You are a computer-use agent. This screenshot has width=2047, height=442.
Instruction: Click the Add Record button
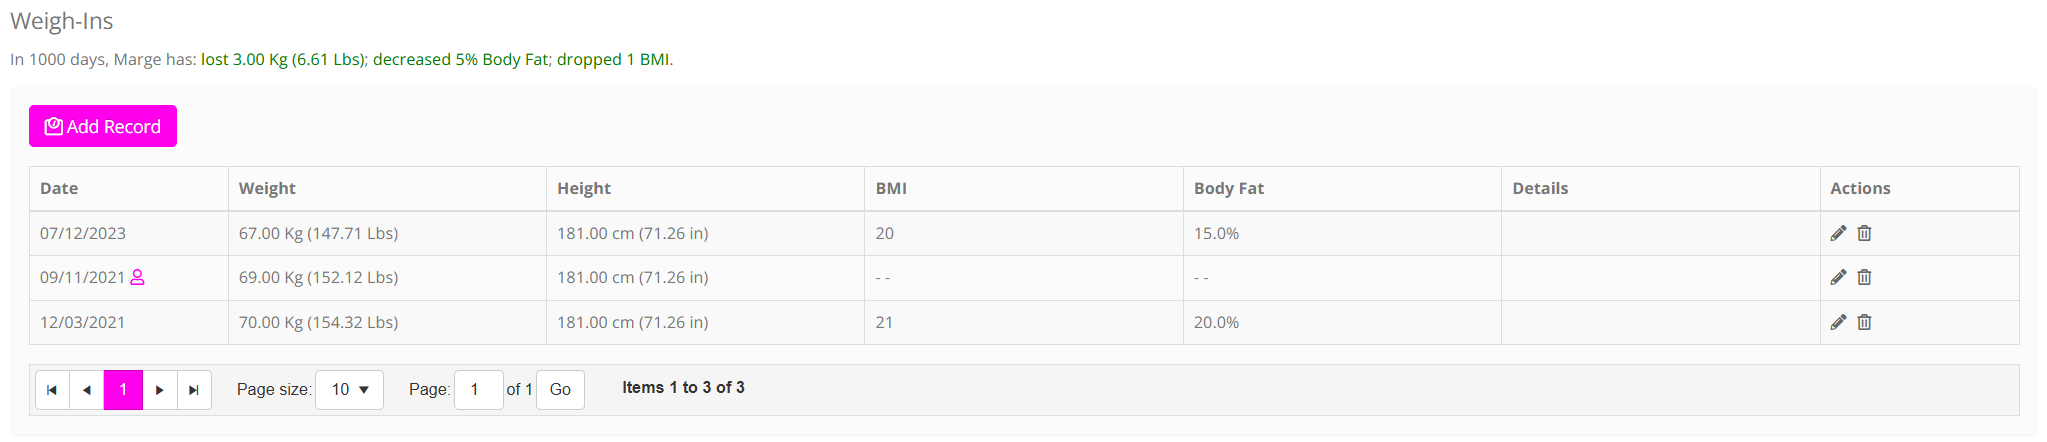103,126
